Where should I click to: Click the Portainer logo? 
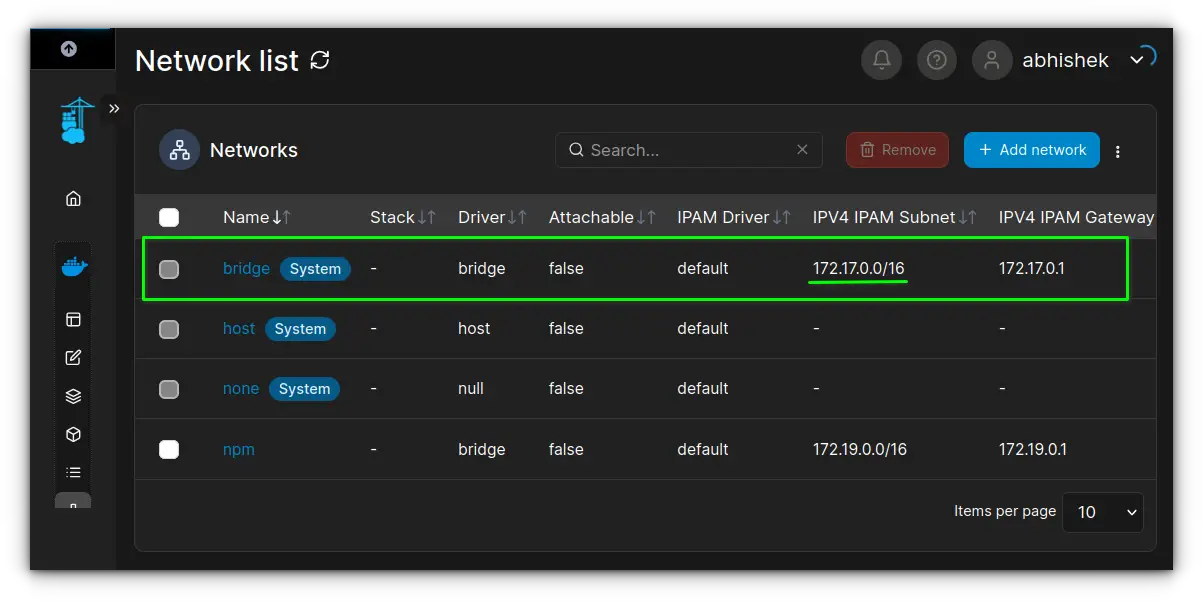pos(72,120)
